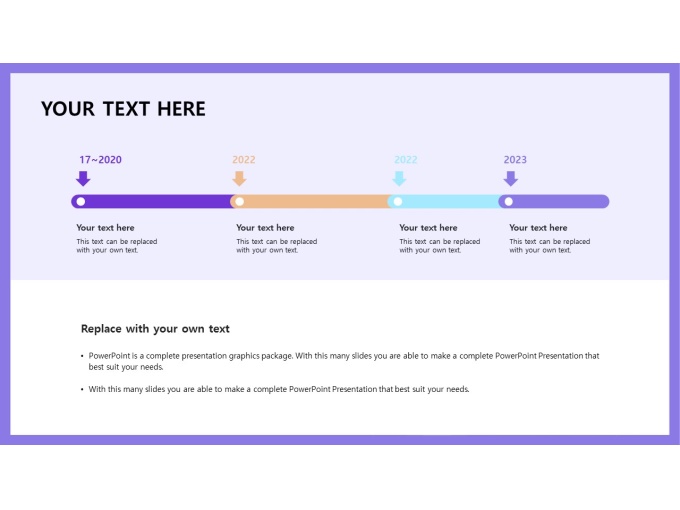
Task: Click the 2023 year label
Action: (x=515, y=160)
